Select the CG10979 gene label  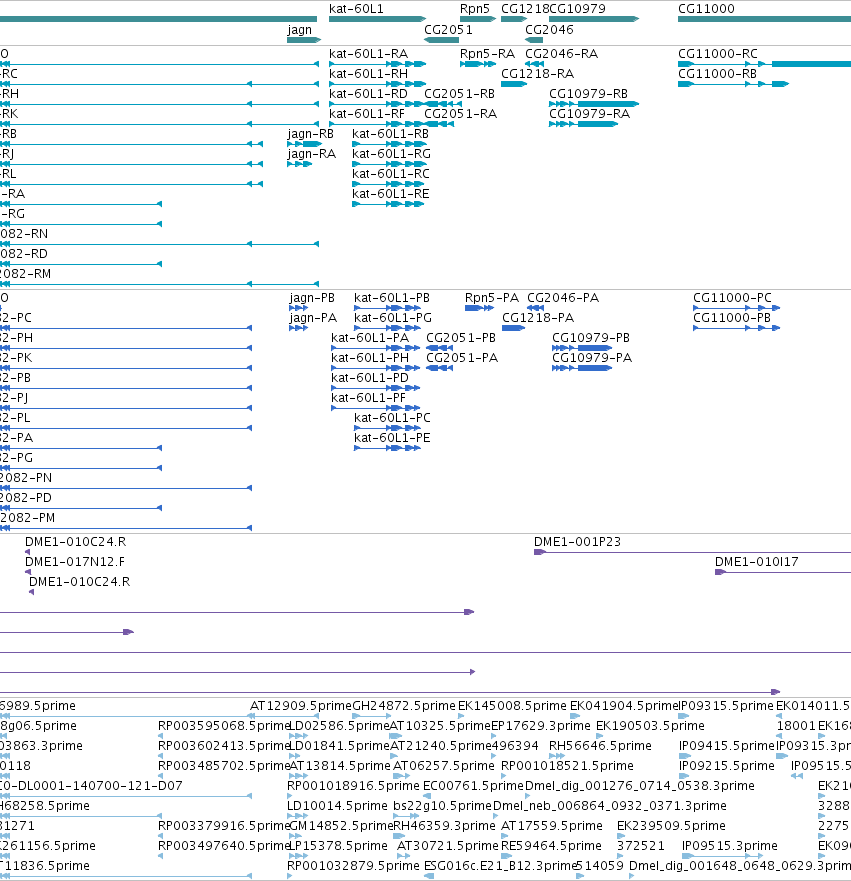point(577,9)
